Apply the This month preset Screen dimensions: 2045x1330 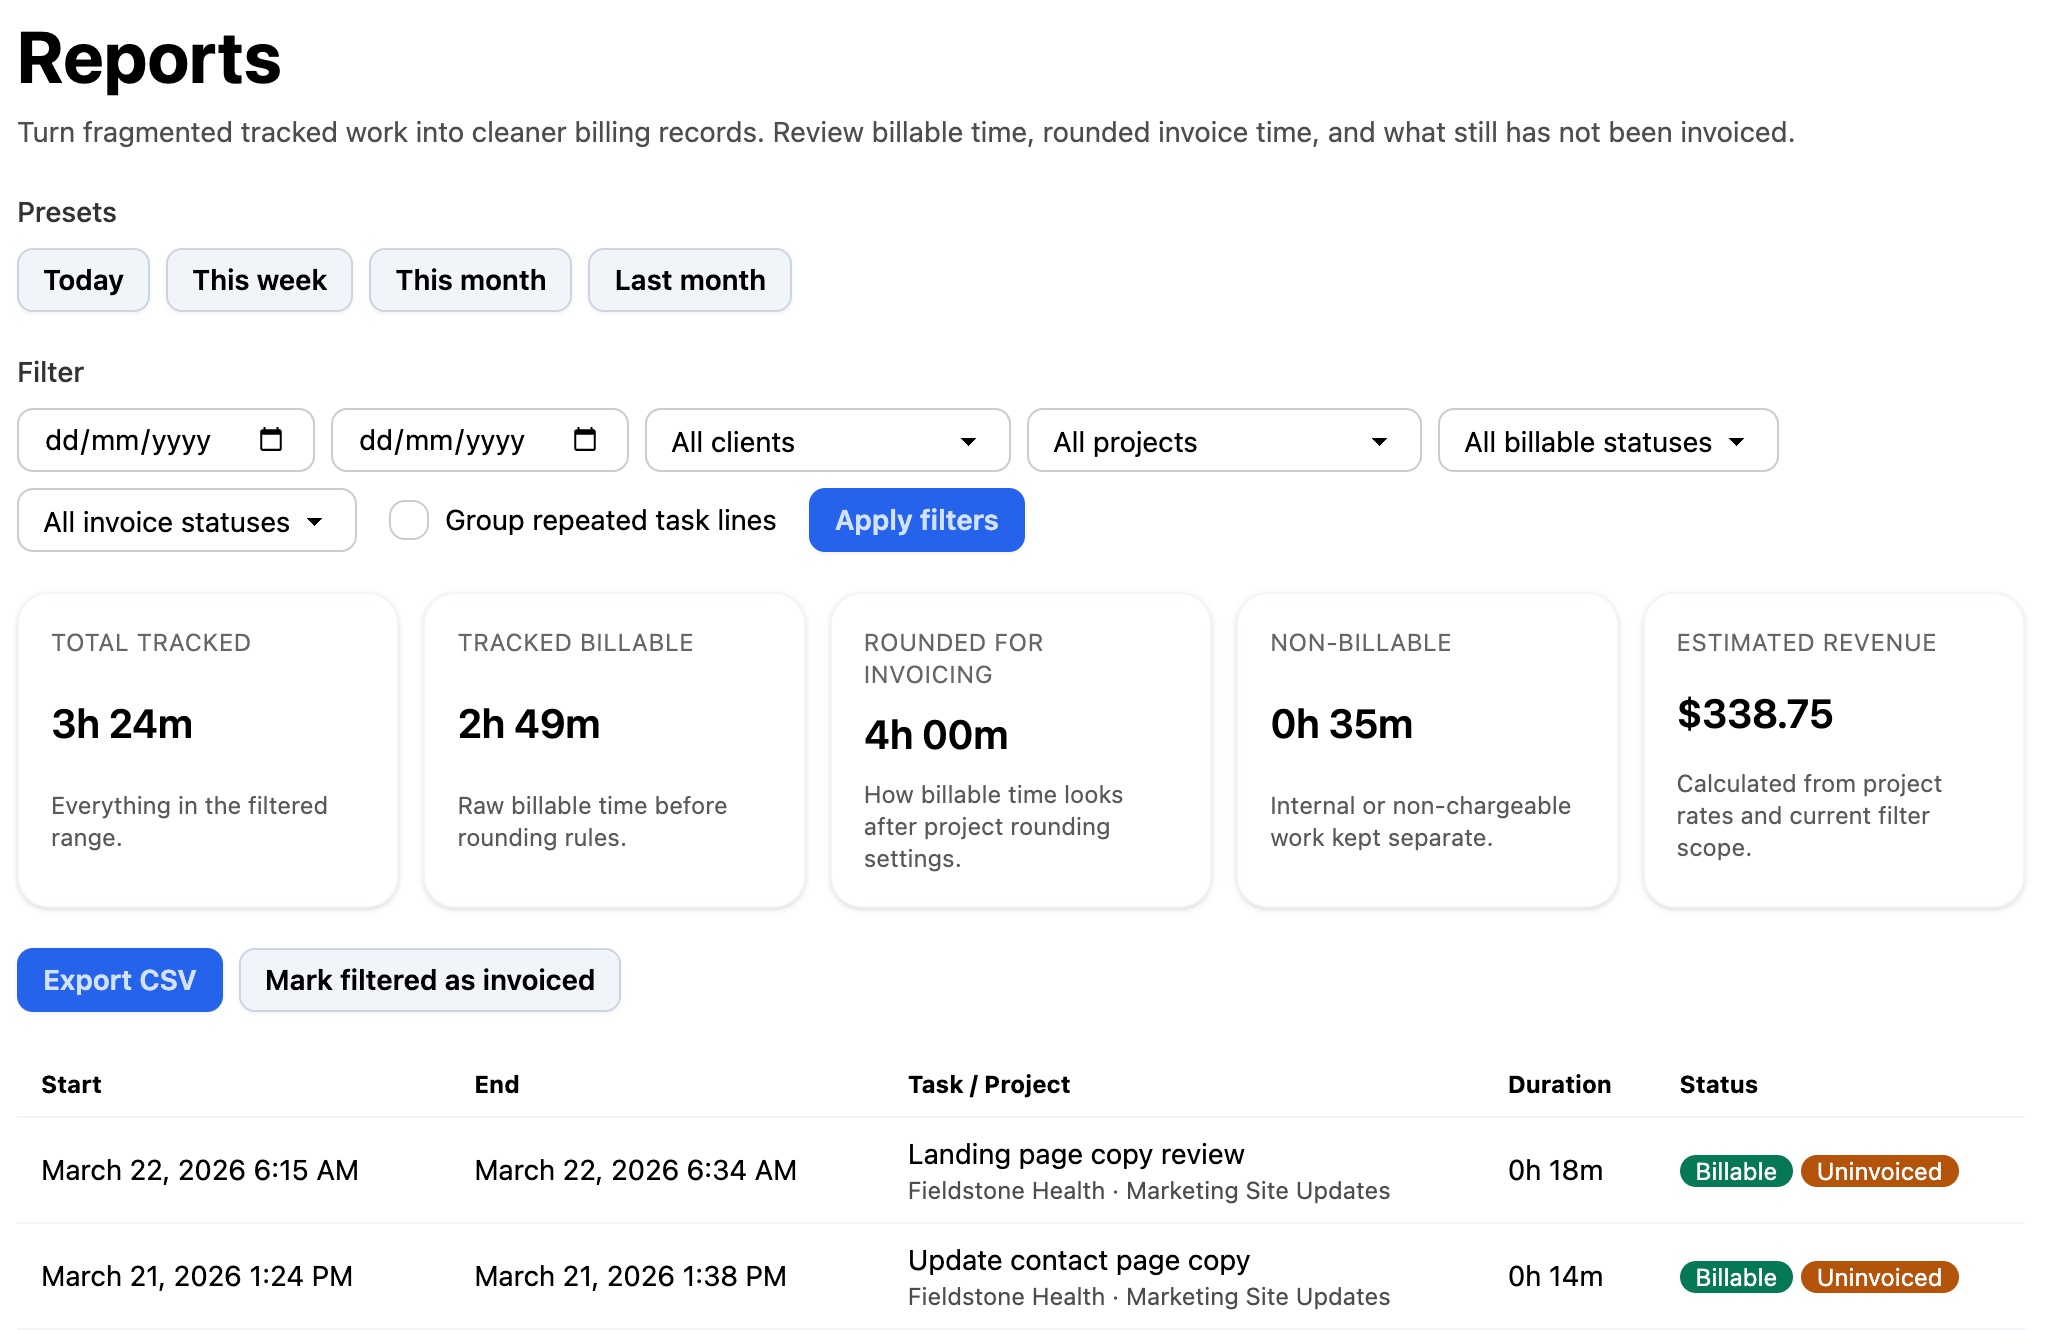click(x=470, y=280)
